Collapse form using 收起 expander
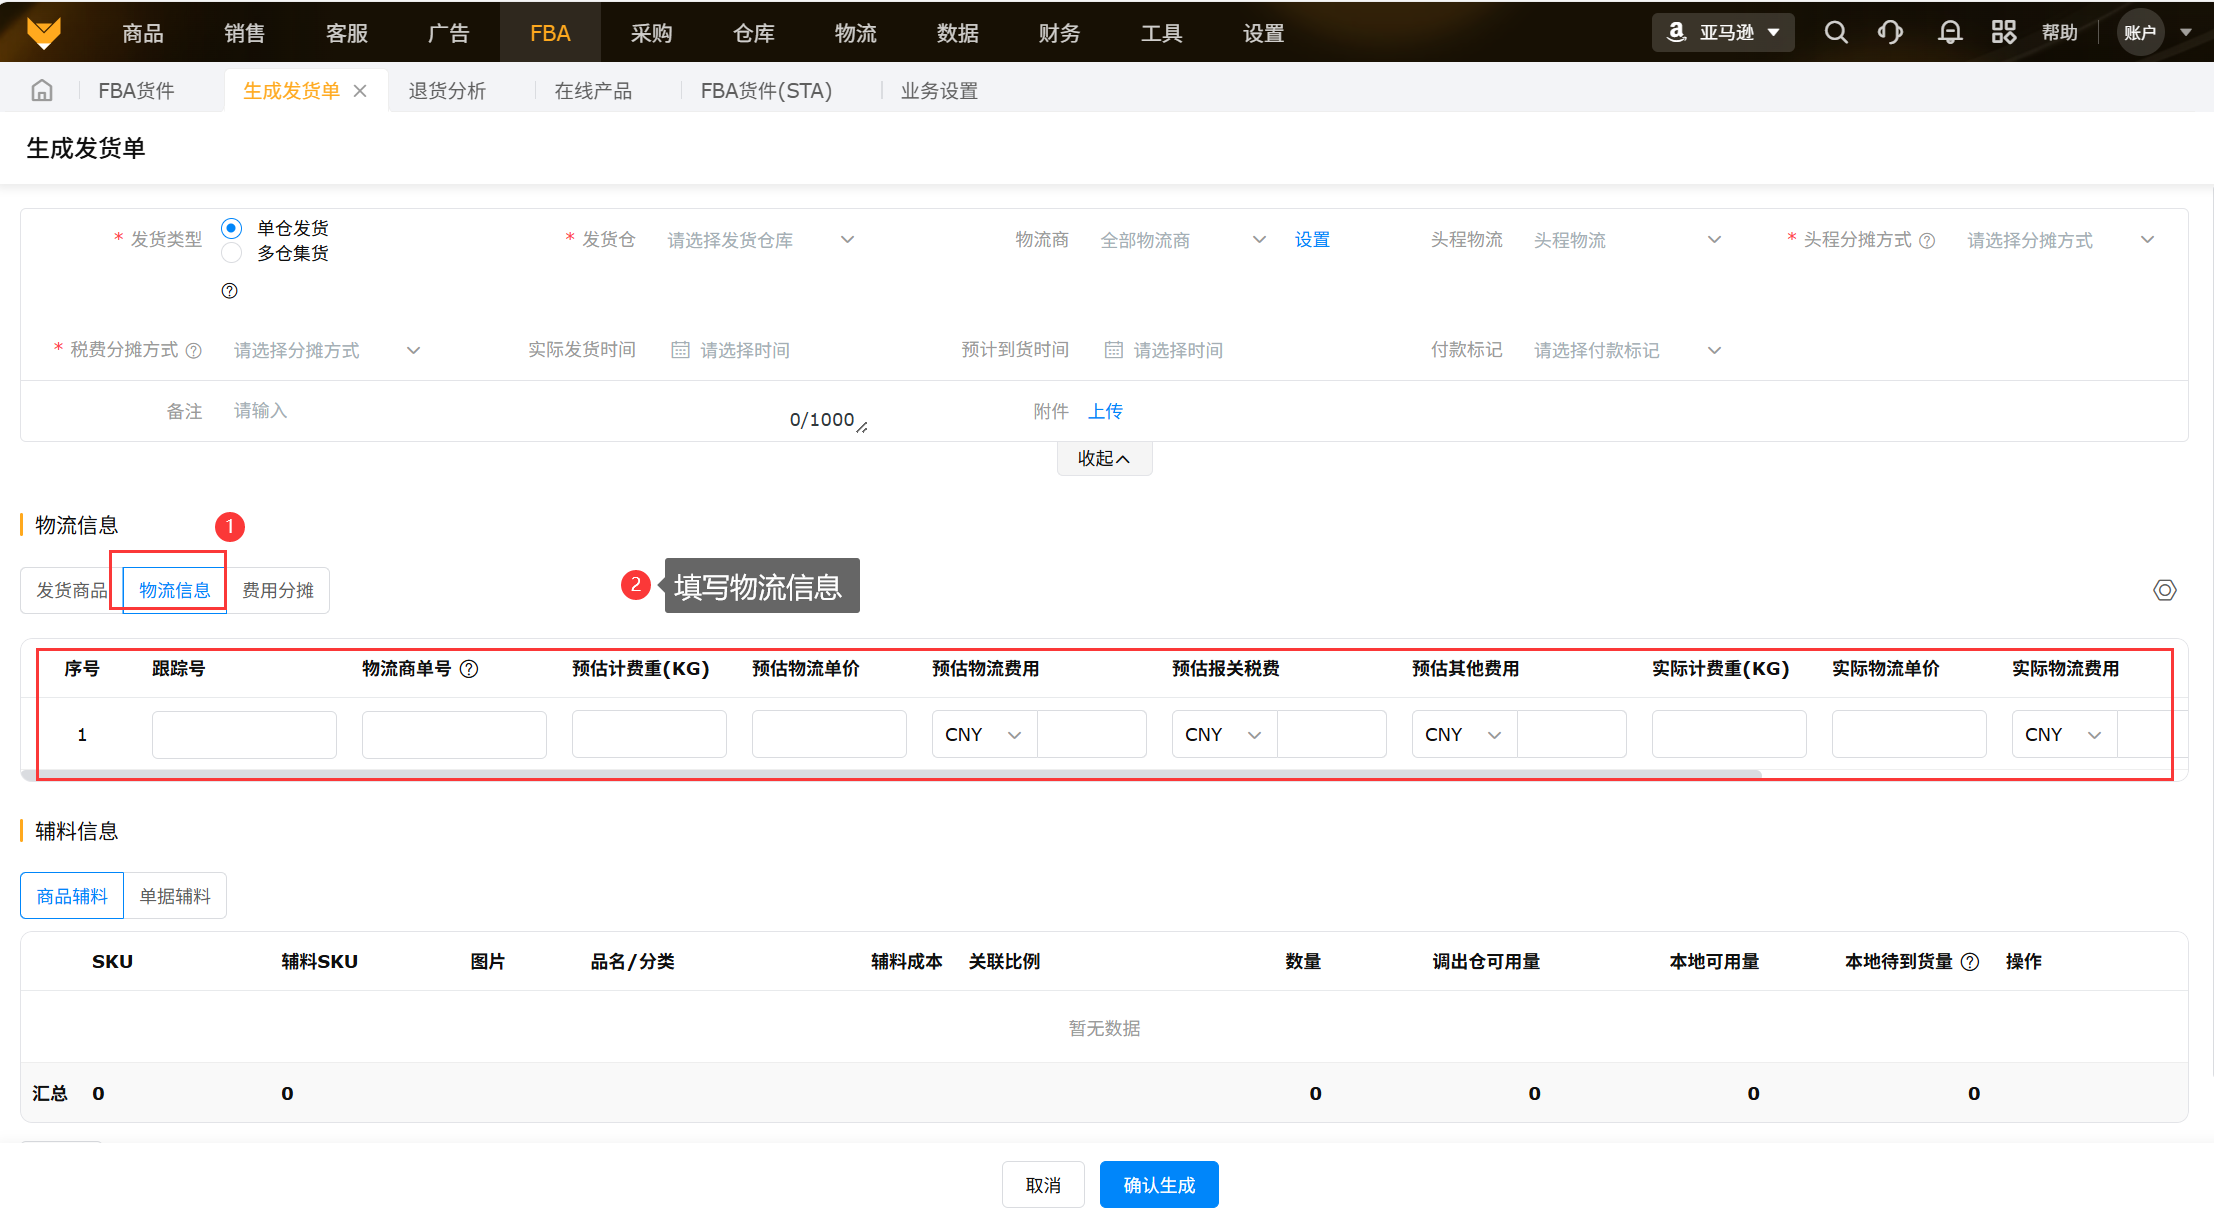This screenshot has height=1210, width=2214. click(1104, 458)
